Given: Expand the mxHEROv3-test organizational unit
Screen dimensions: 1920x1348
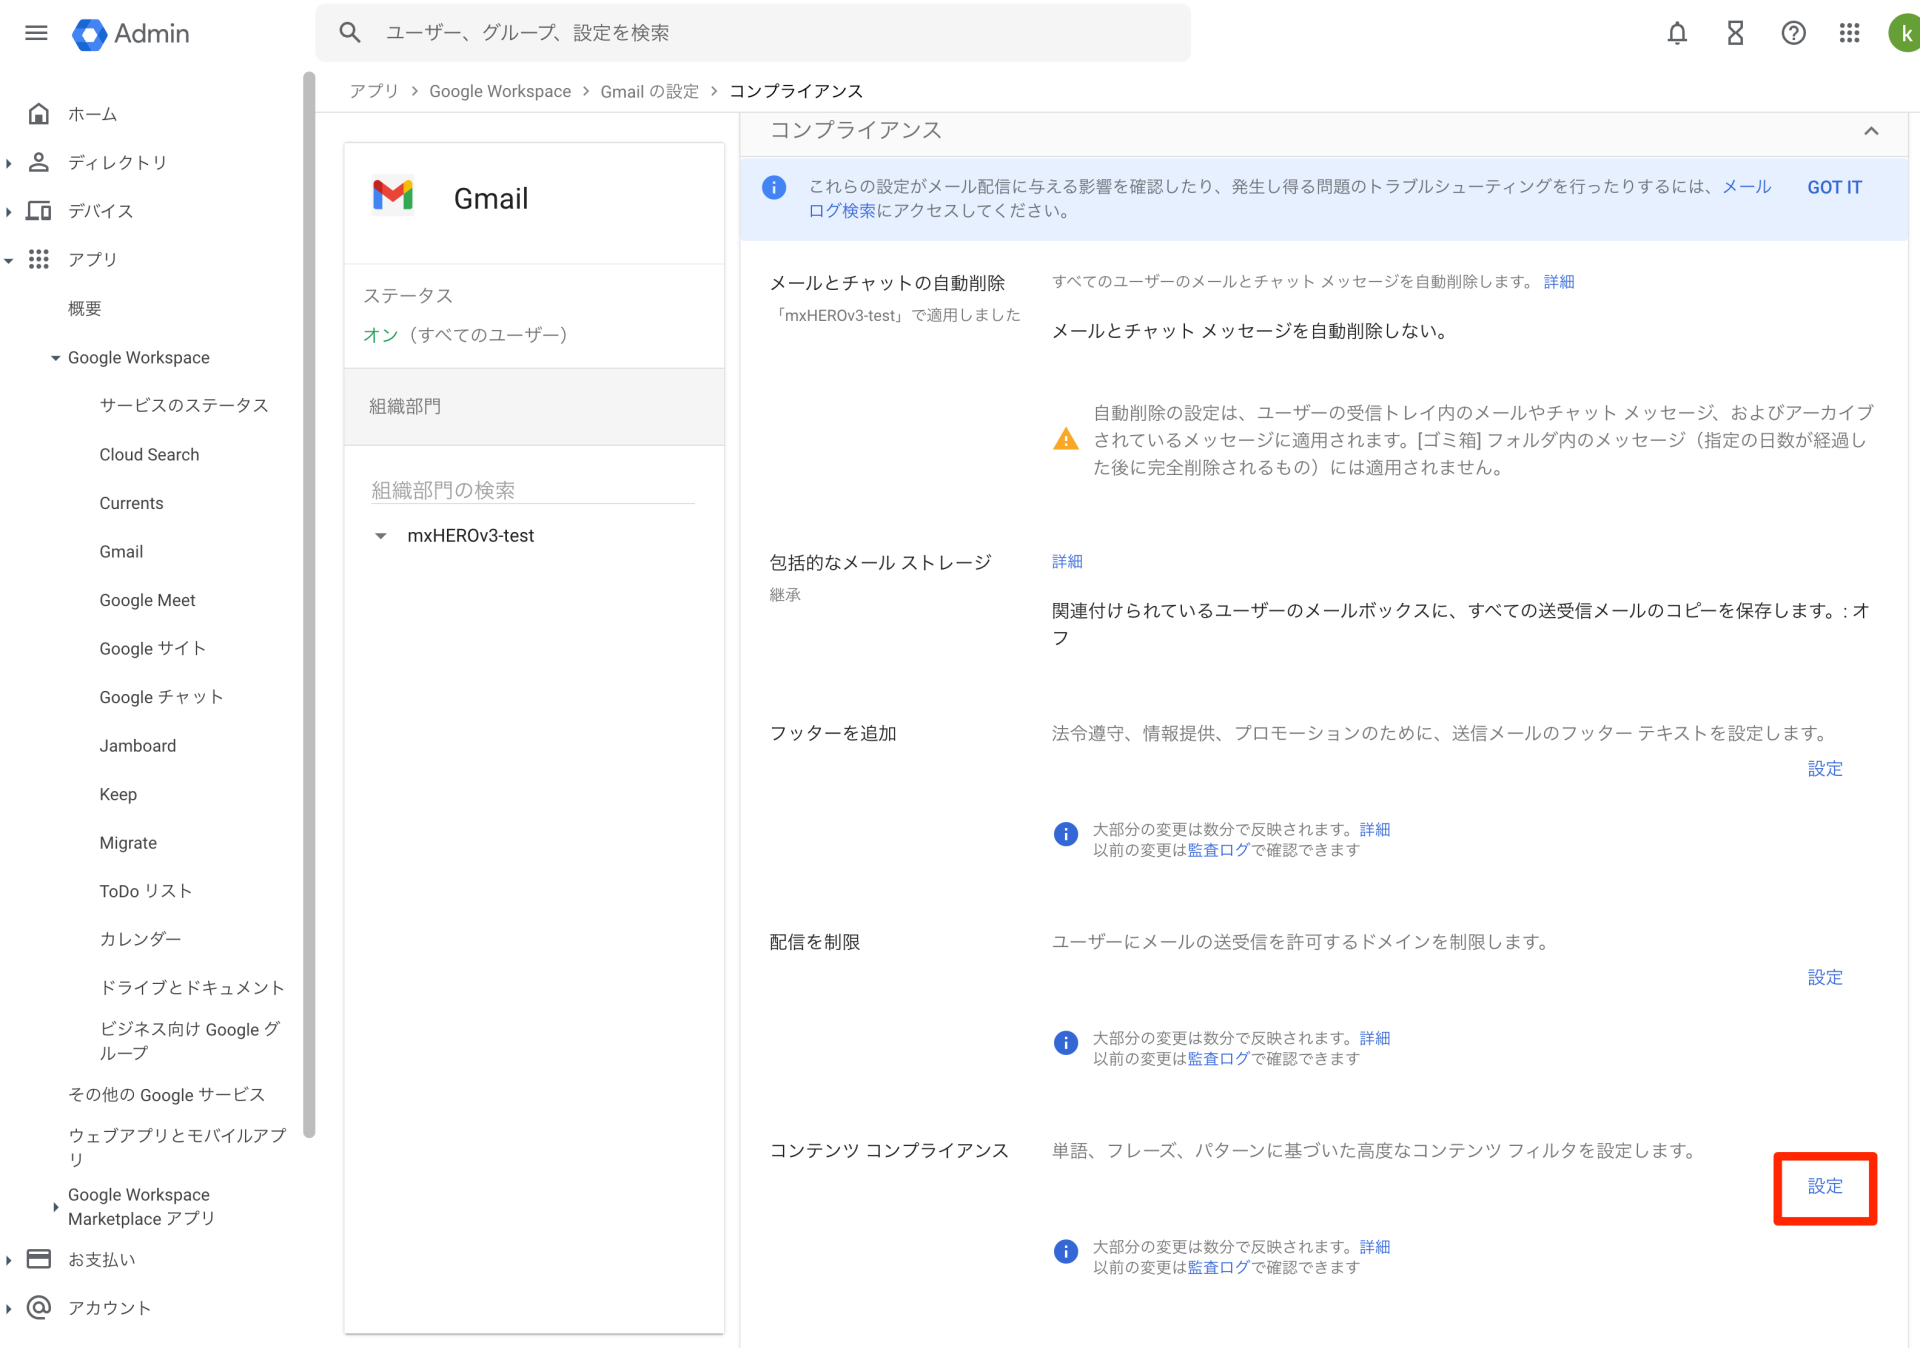Looking at the screenshot, I should pyautogui.click(x=381, y=535).
